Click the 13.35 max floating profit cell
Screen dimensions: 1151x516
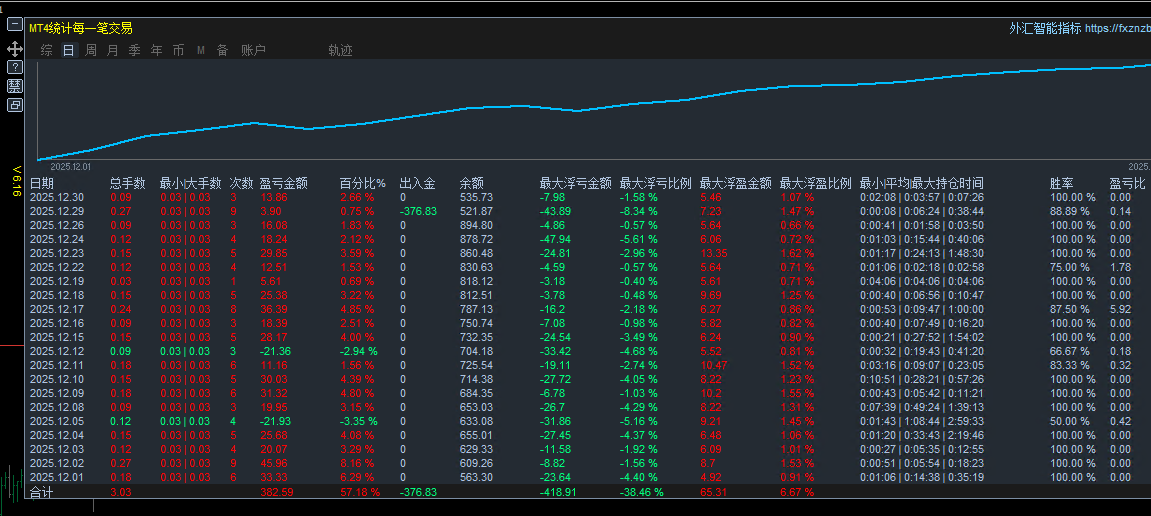[714, 253]
